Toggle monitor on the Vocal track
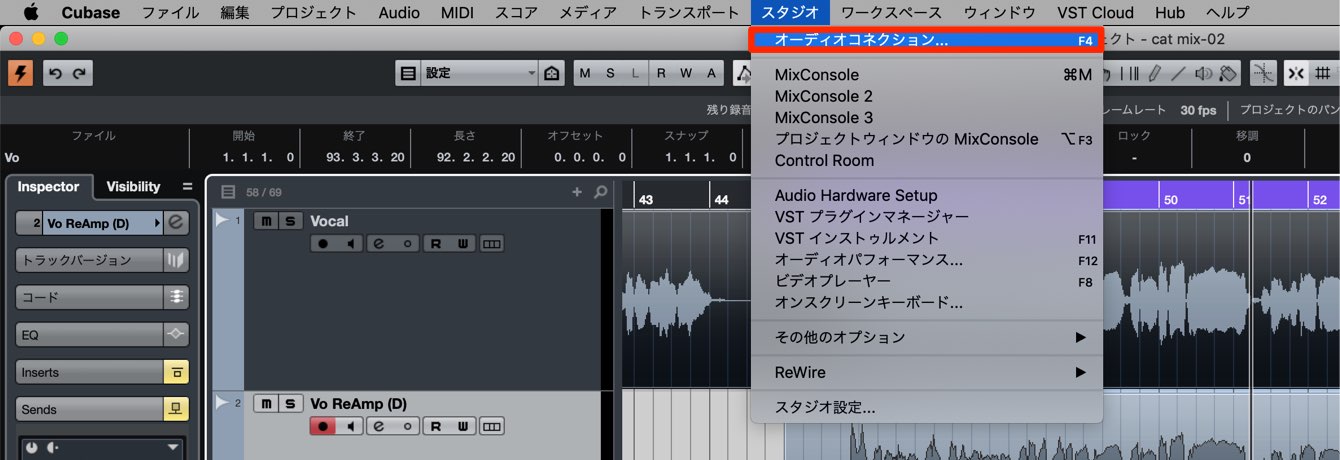 (349, 243)
